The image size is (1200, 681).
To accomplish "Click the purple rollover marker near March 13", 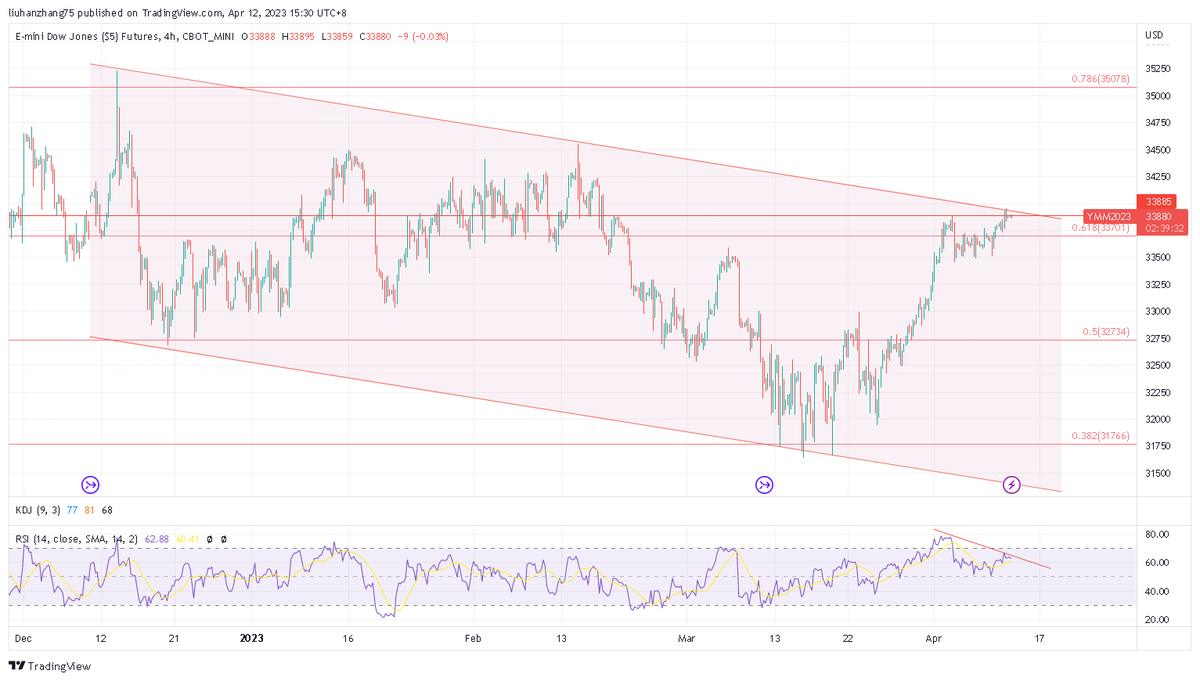I will click(765, 484).
